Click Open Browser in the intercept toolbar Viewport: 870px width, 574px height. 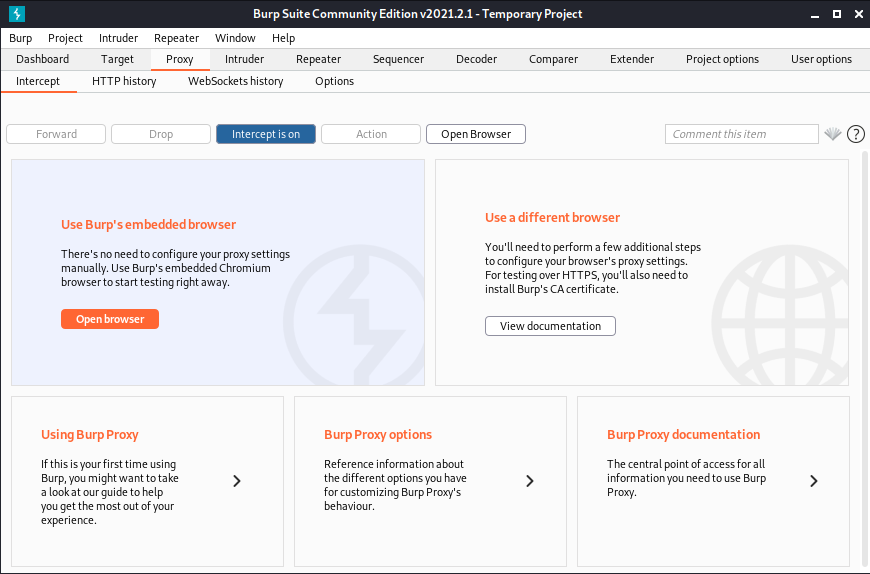click(476, 134)
